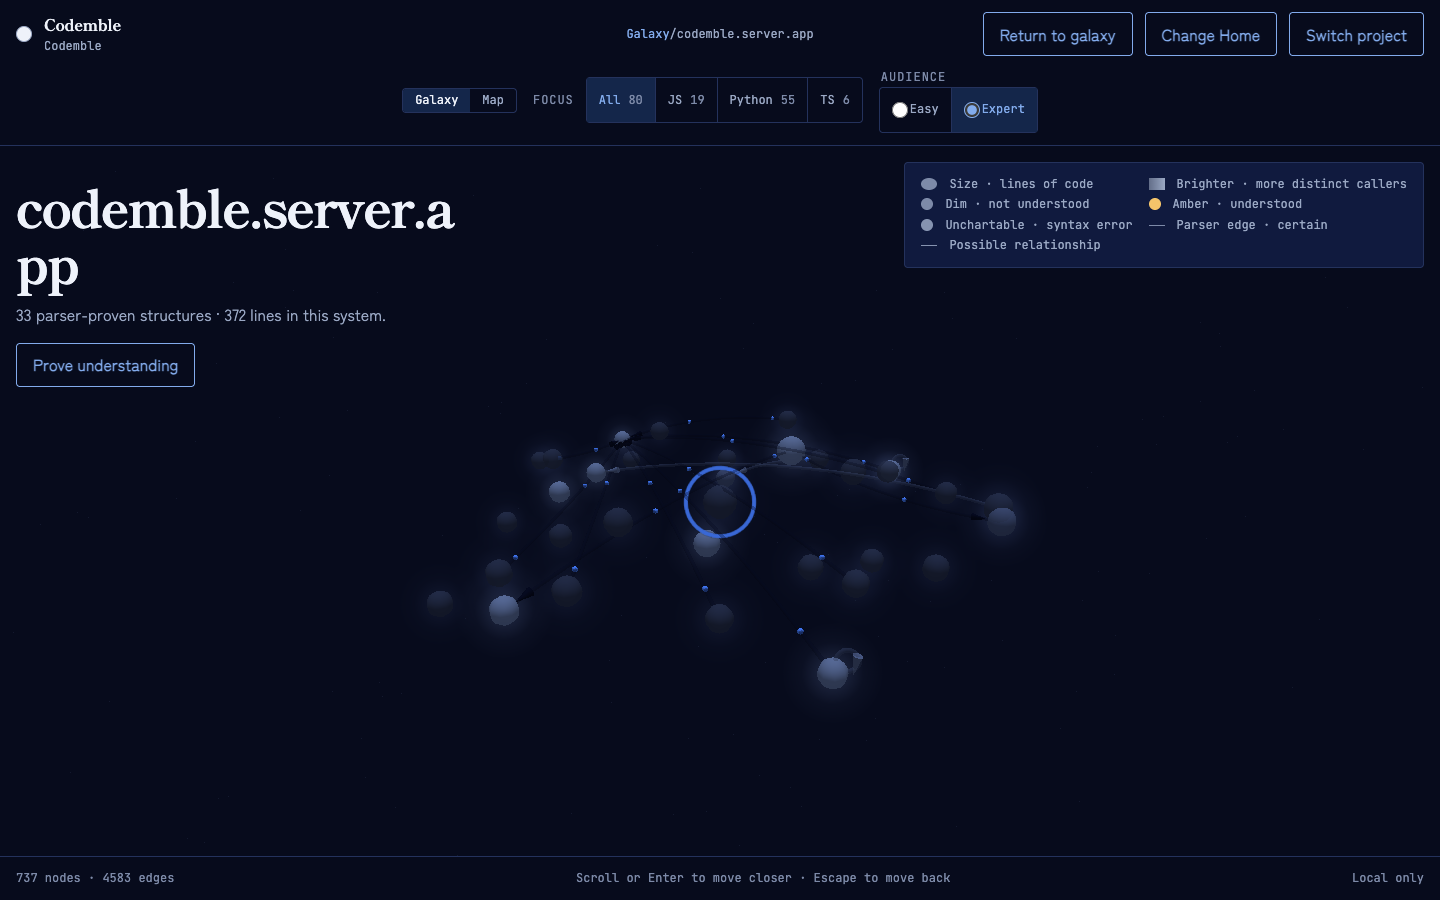This screenshot has height=900, width=1440.
Task: Switch to the Galaxy view tab
Action: [x=436, y=100]
